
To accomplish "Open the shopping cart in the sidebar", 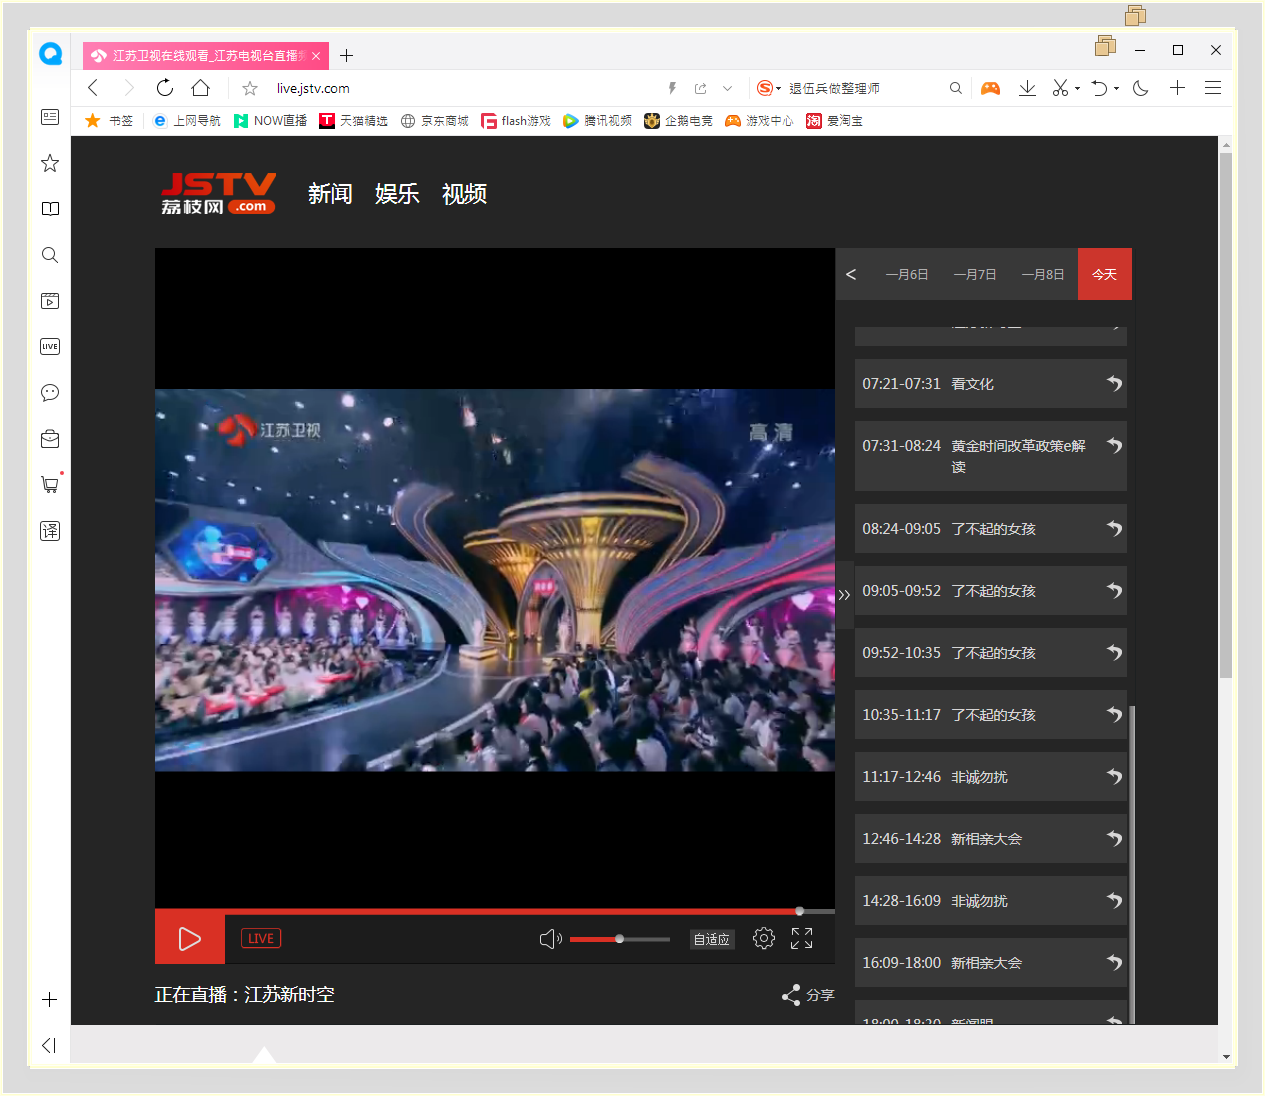I will (50, 485).
